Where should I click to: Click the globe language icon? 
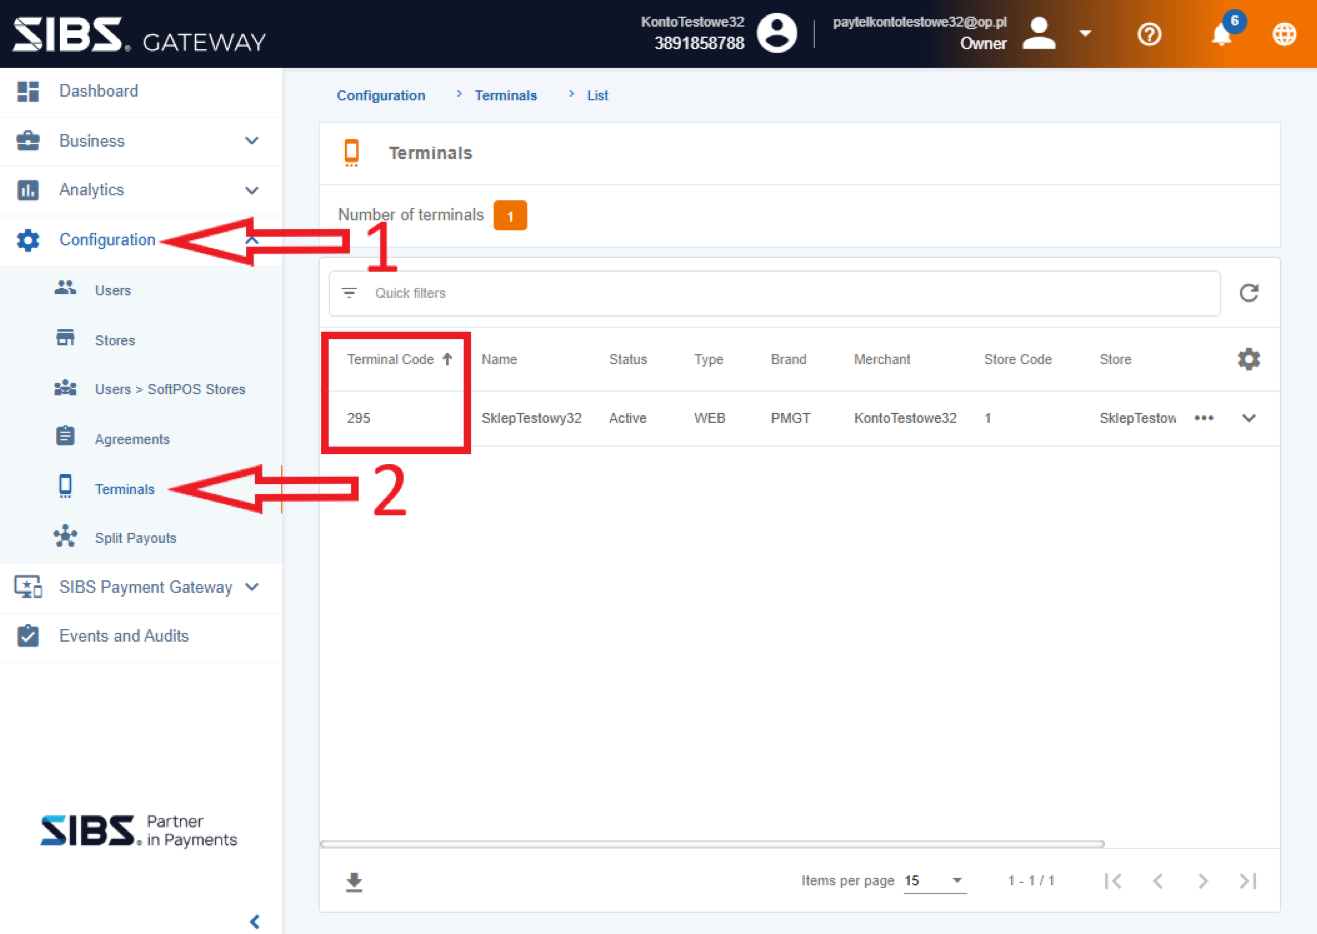tap(1284, 34)
